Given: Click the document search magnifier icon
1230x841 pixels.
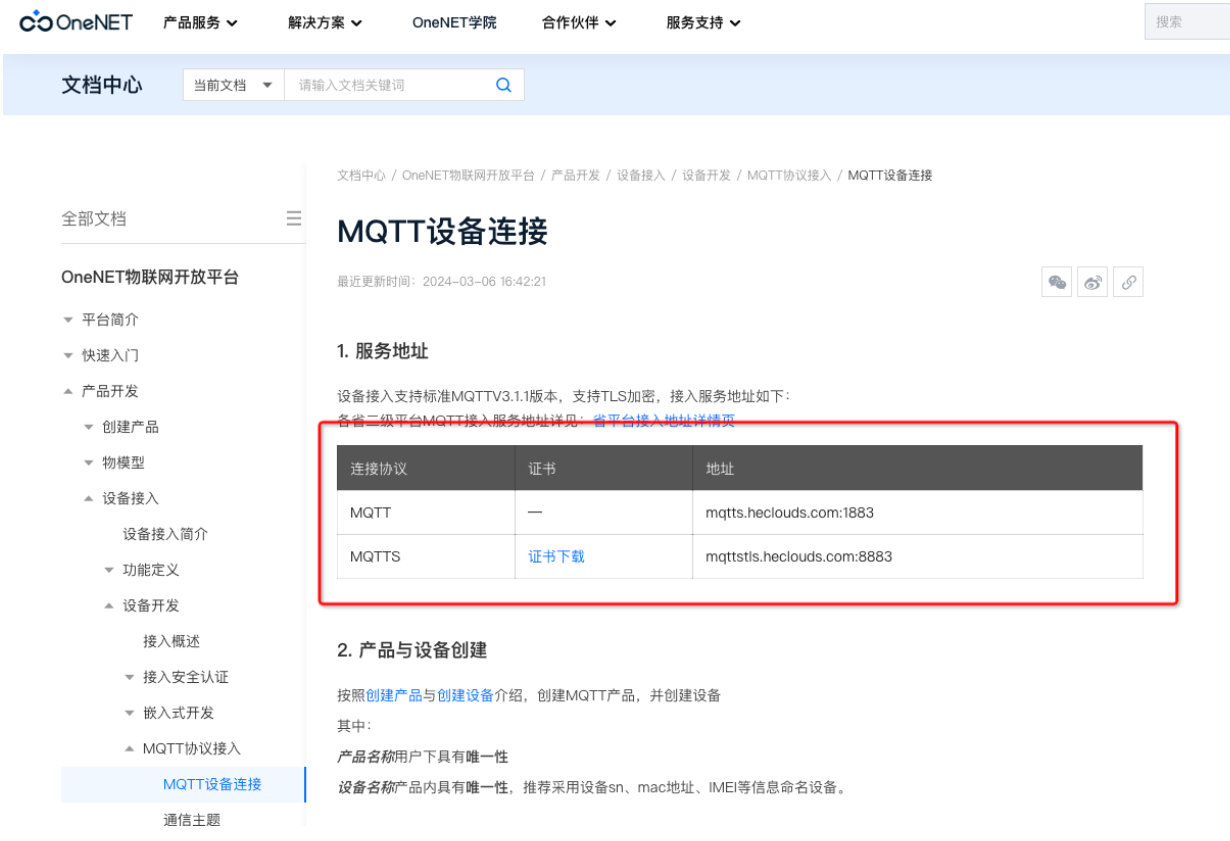Looking at the screenshot, I should tap(503, 84).
